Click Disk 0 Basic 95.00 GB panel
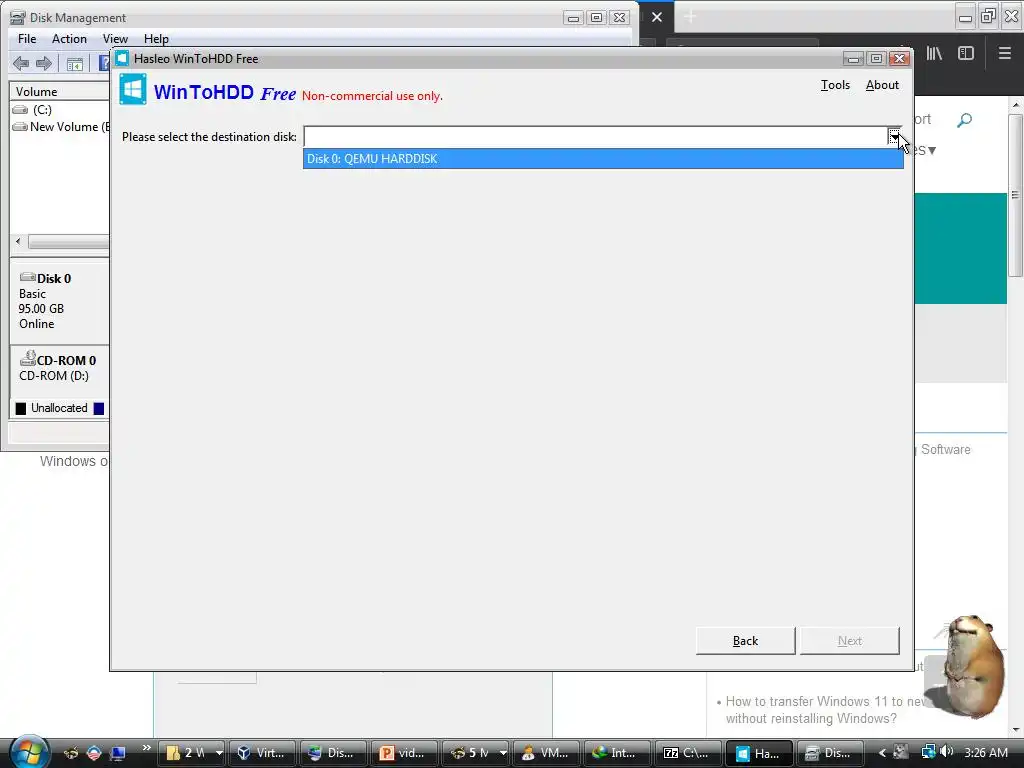 click(x=59, y=301)
